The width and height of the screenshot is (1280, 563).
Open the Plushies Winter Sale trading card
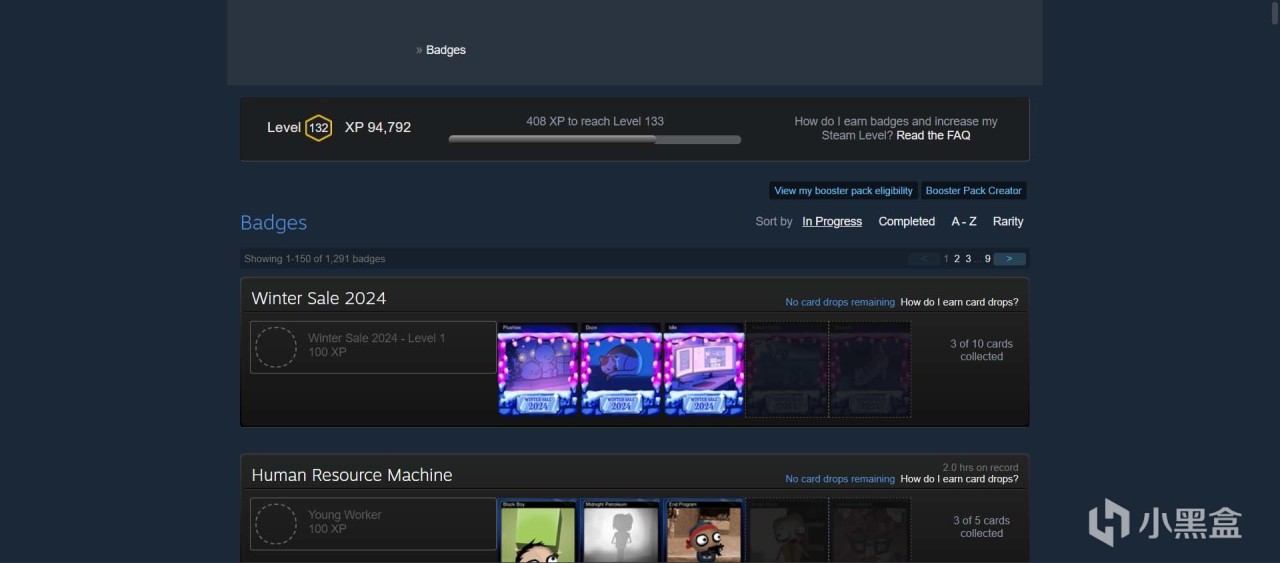pyautogui.click(x=537, y=369)
